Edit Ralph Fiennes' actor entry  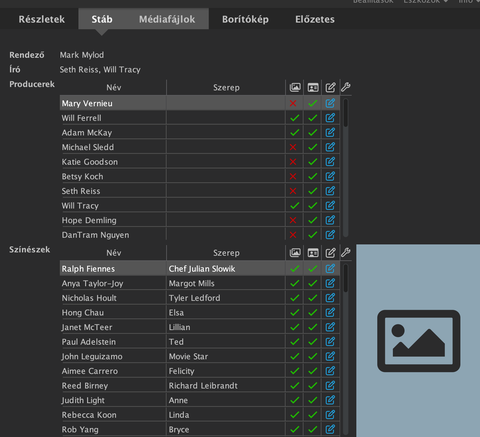point(330,268)
